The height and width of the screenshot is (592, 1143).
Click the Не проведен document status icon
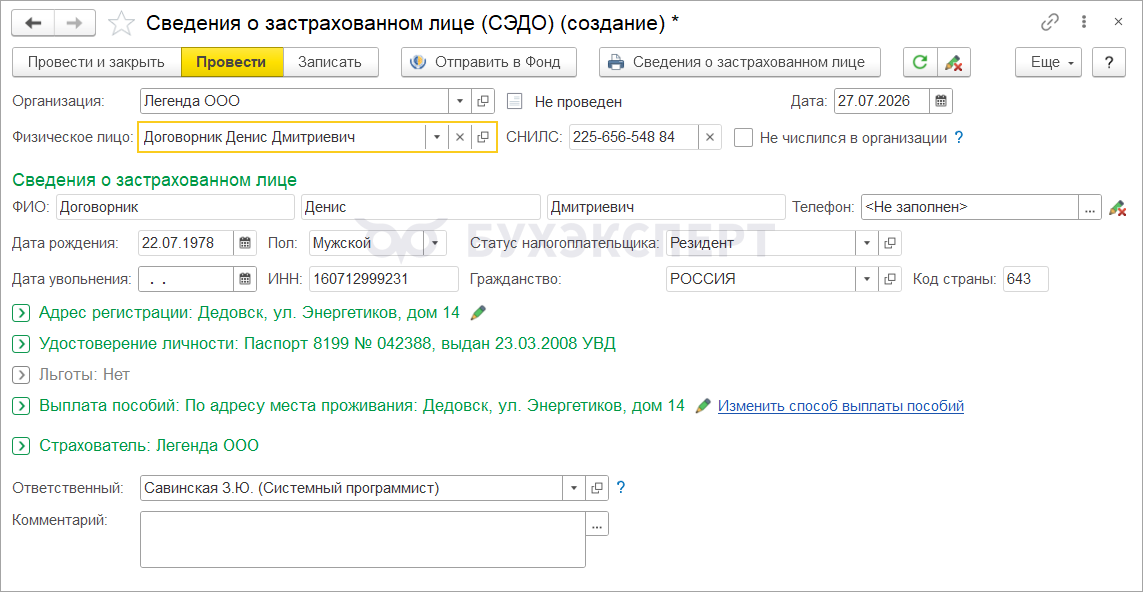point(515,101)
